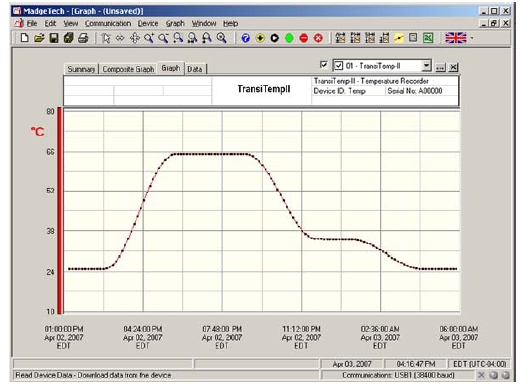Restore the inner Graph document window
530x388 pixels.
494,23
